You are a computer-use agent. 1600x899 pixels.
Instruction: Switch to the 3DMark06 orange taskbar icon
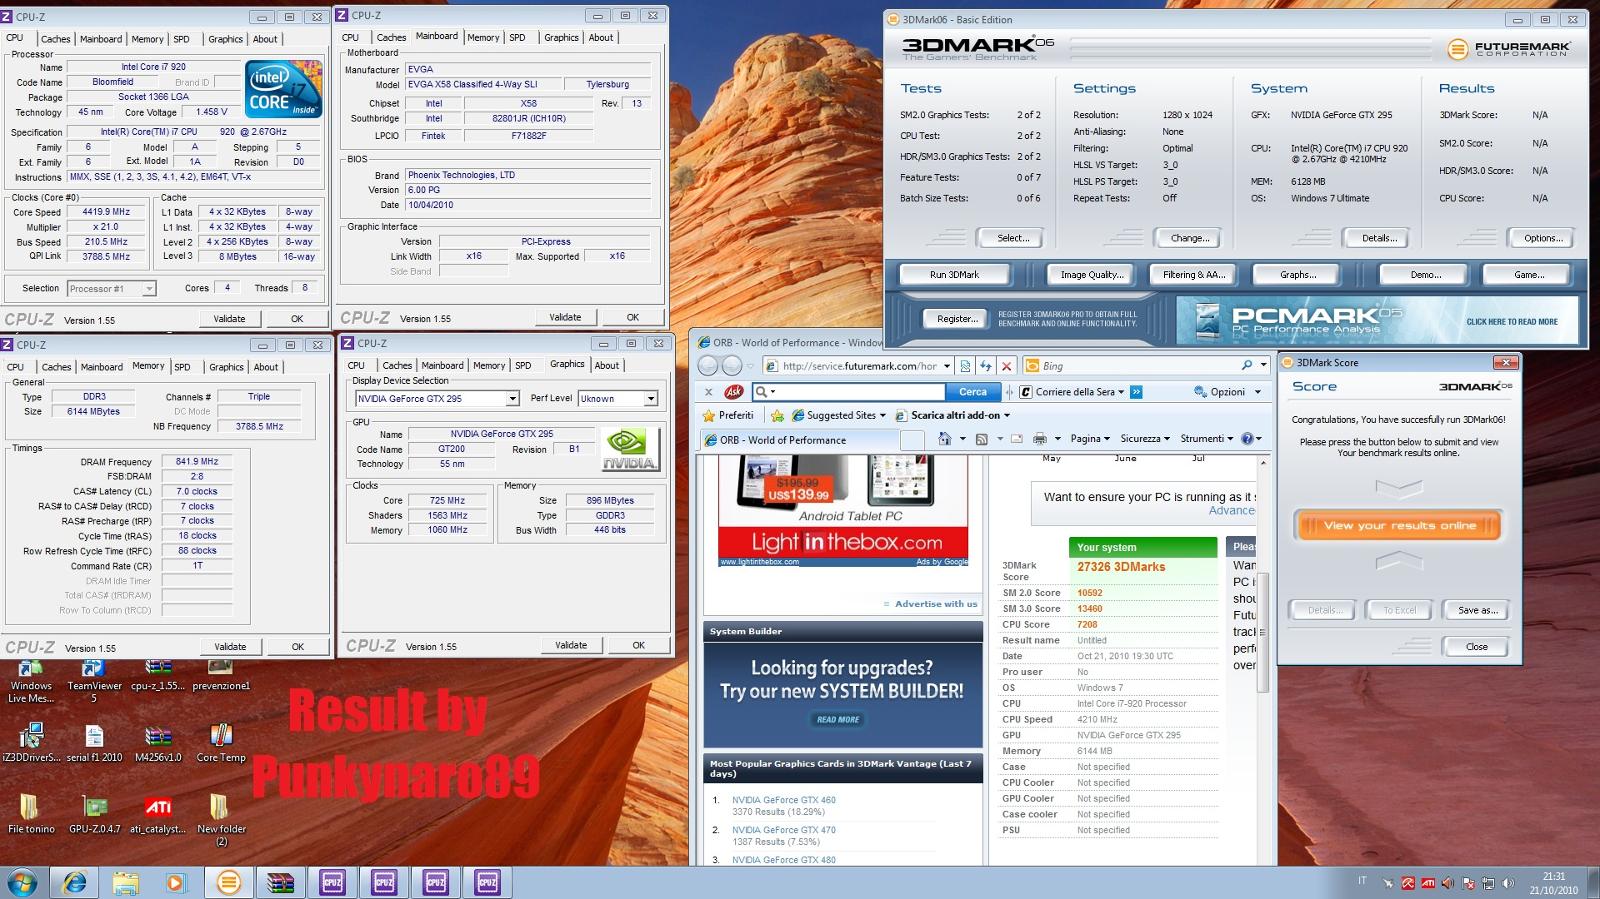pos(228,883)
